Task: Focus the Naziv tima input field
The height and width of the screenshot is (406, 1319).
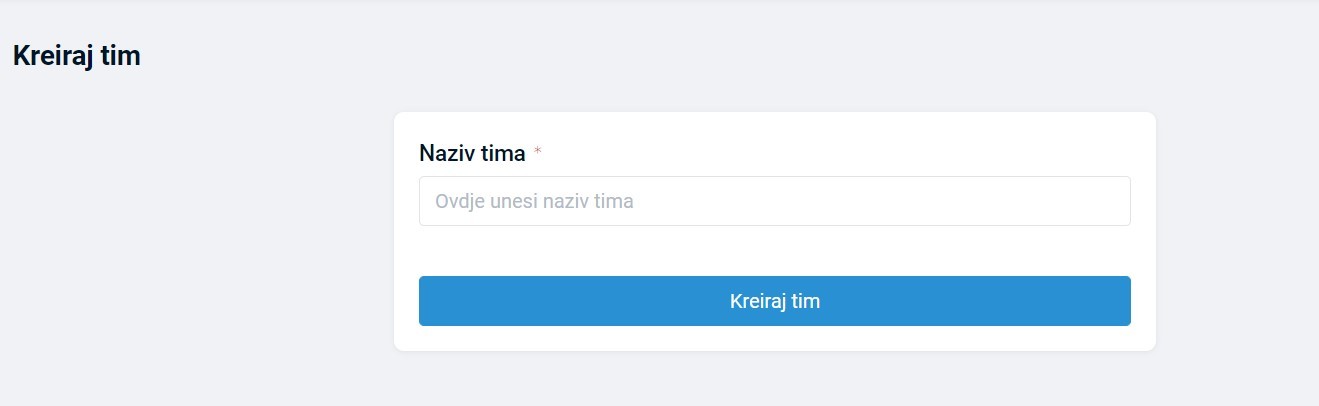Action: (x=774, y=201)
